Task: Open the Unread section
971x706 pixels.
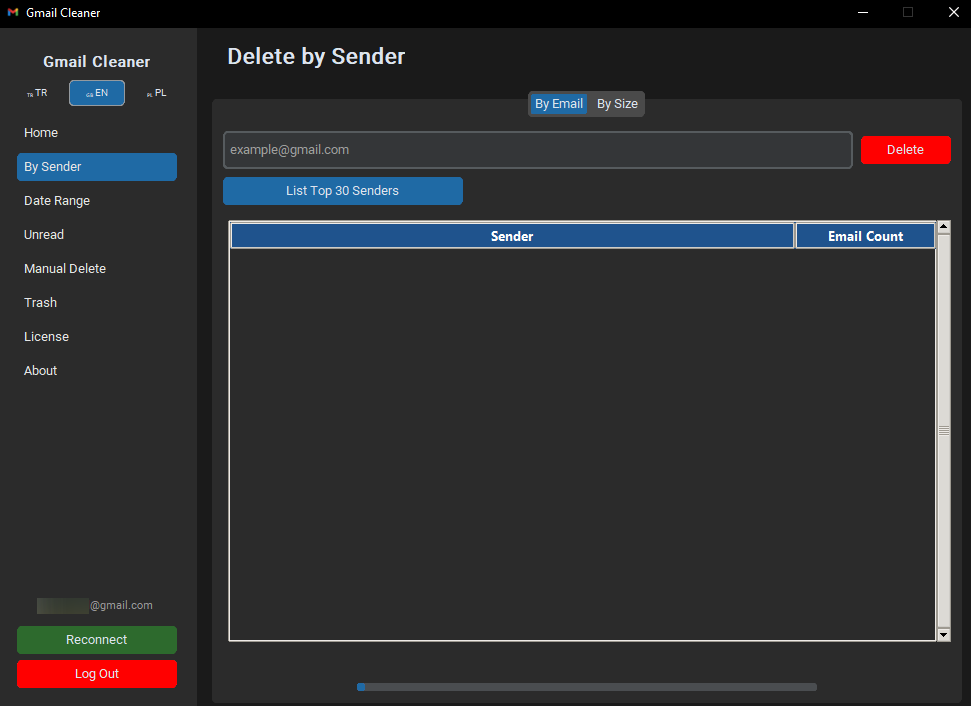Action: (97, 235)
